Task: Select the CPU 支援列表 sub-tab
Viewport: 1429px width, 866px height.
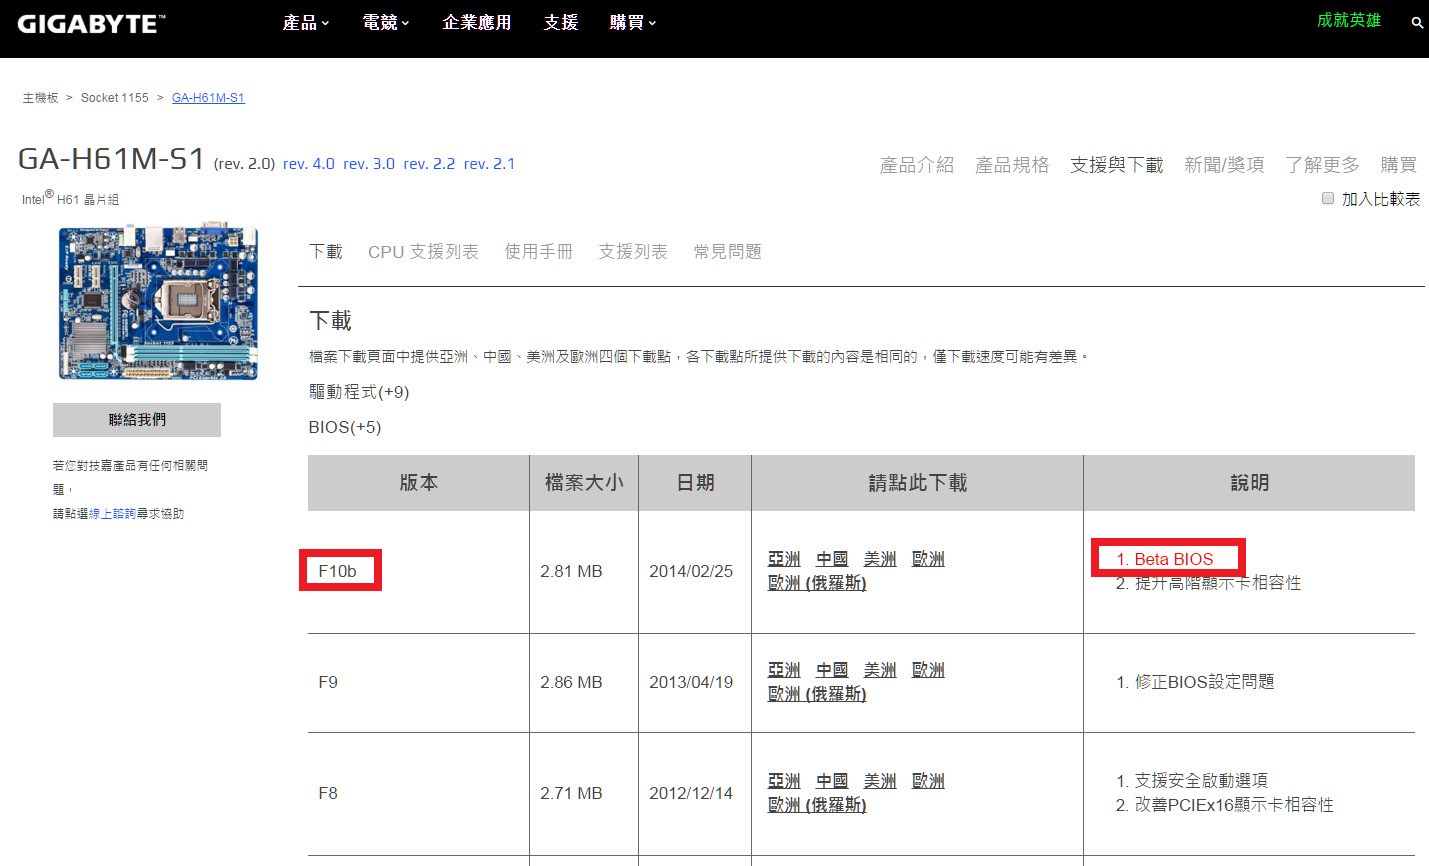Action: tap(423, 252)
